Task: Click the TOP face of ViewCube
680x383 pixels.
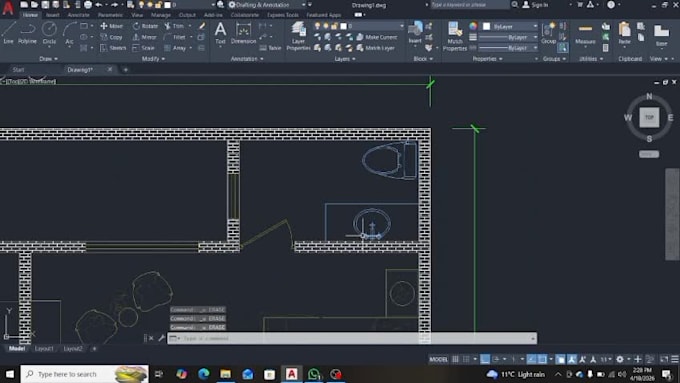Action: pyautogui.click(x=649, y=117)
